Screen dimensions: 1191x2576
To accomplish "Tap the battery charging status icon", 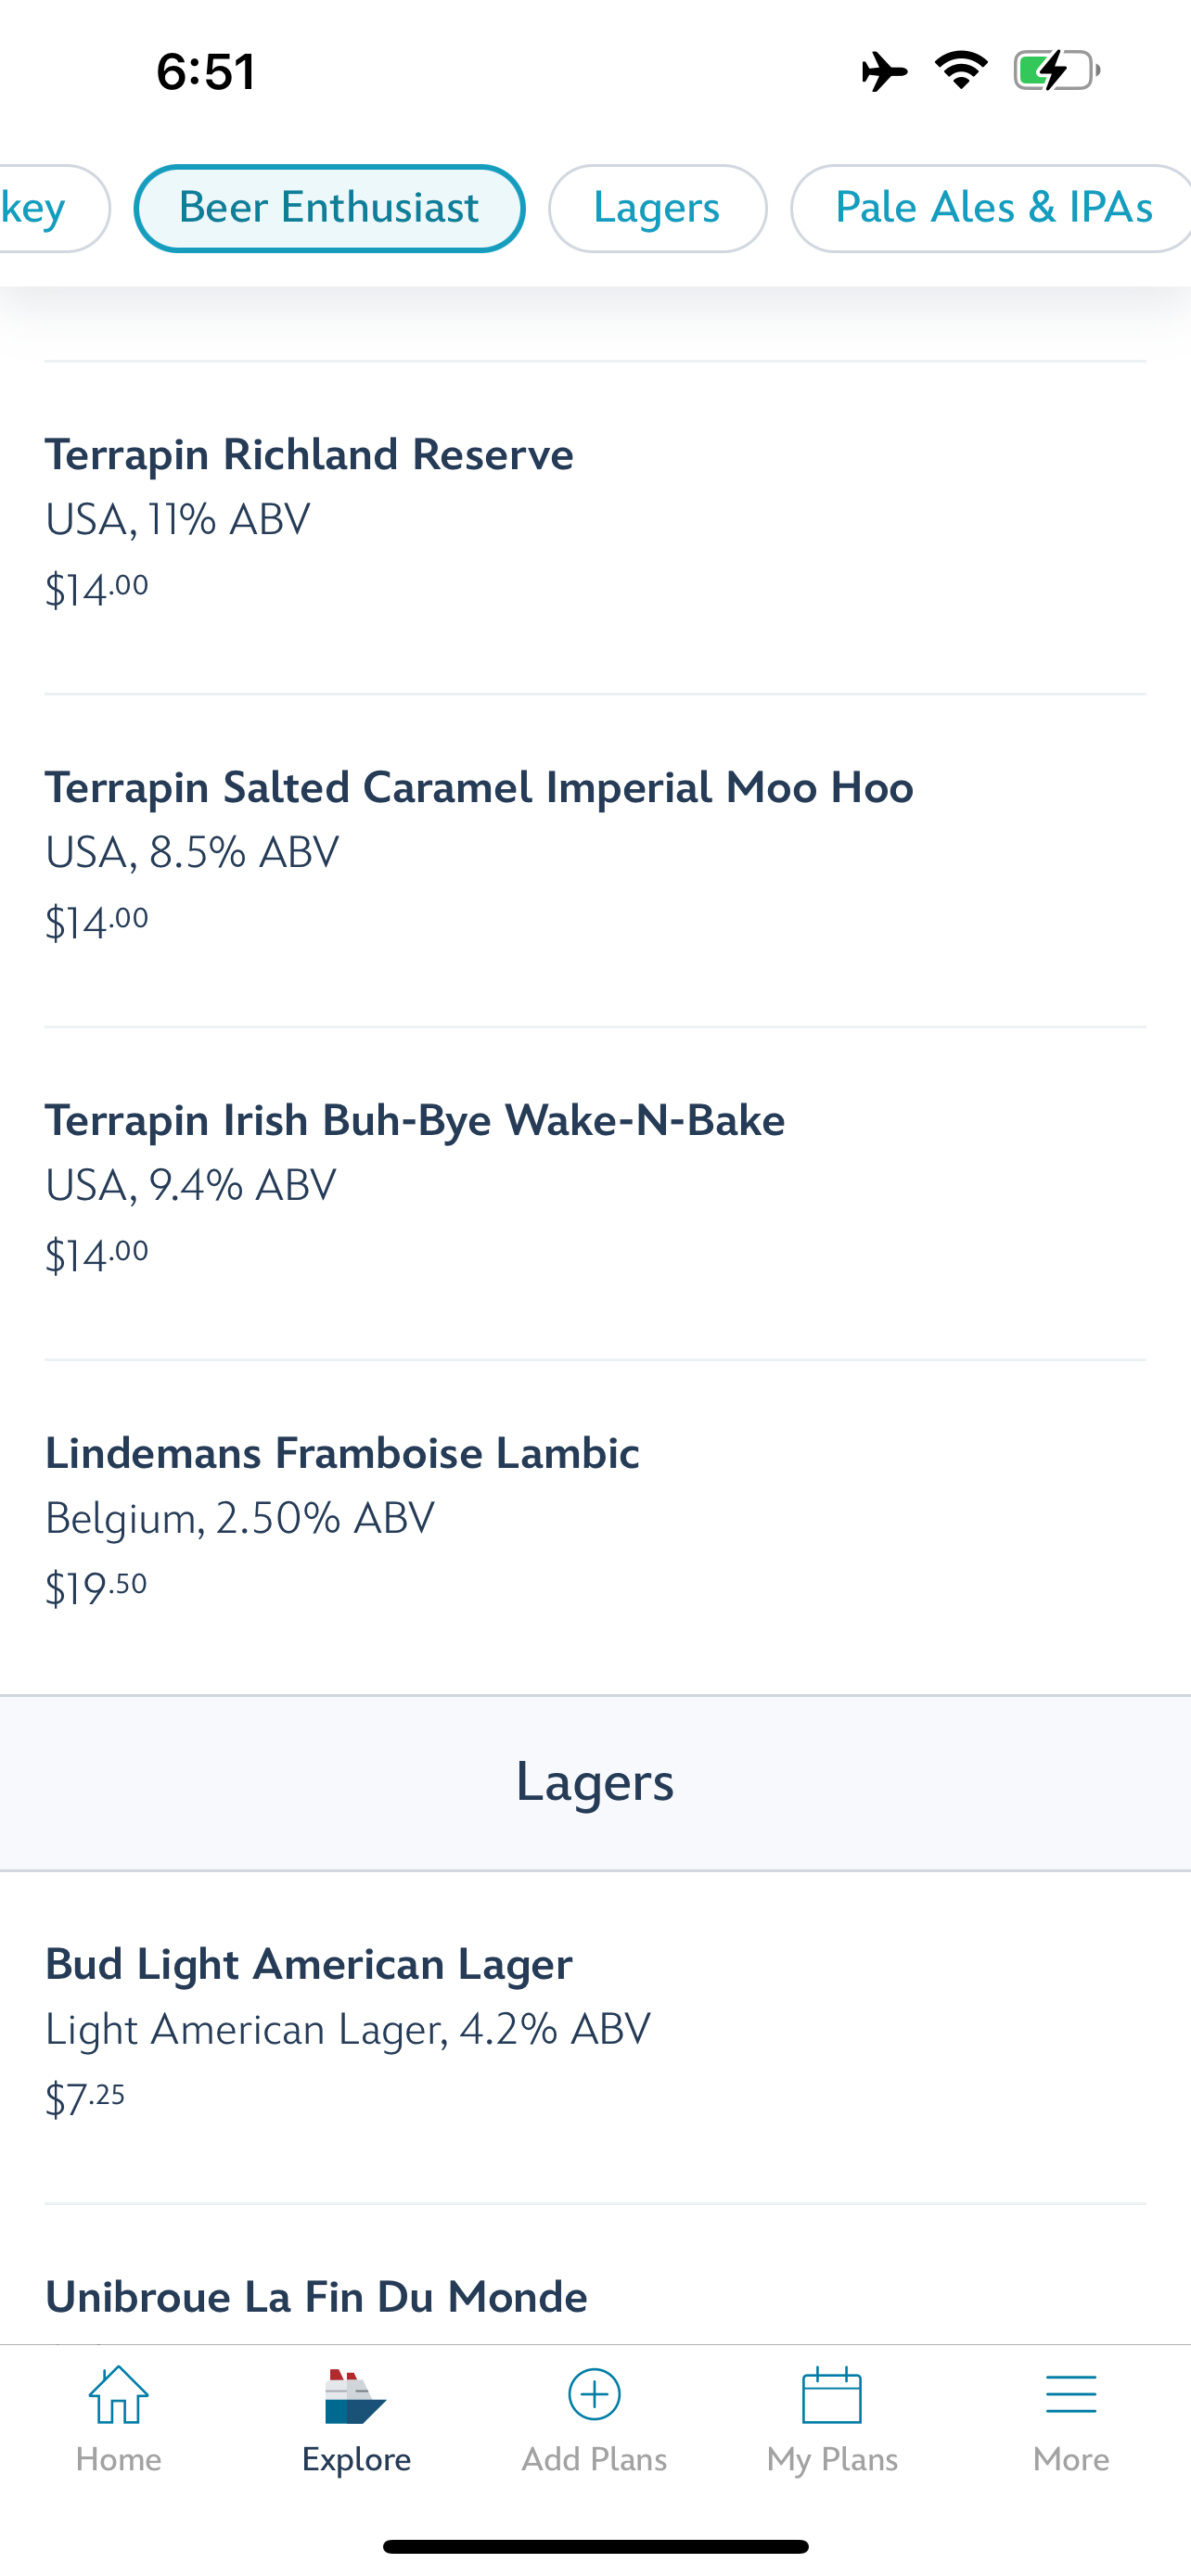I will pyautogui.click(x=1057, y=71).
